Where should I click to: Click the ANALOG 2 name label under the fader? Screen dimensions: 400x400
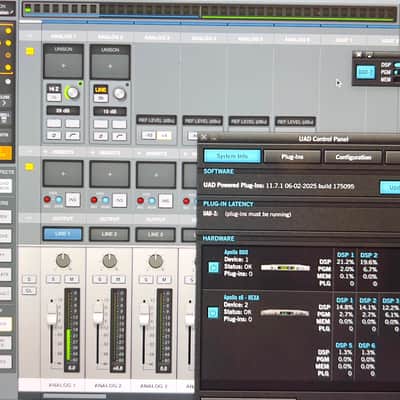click(x=108, y=385)
